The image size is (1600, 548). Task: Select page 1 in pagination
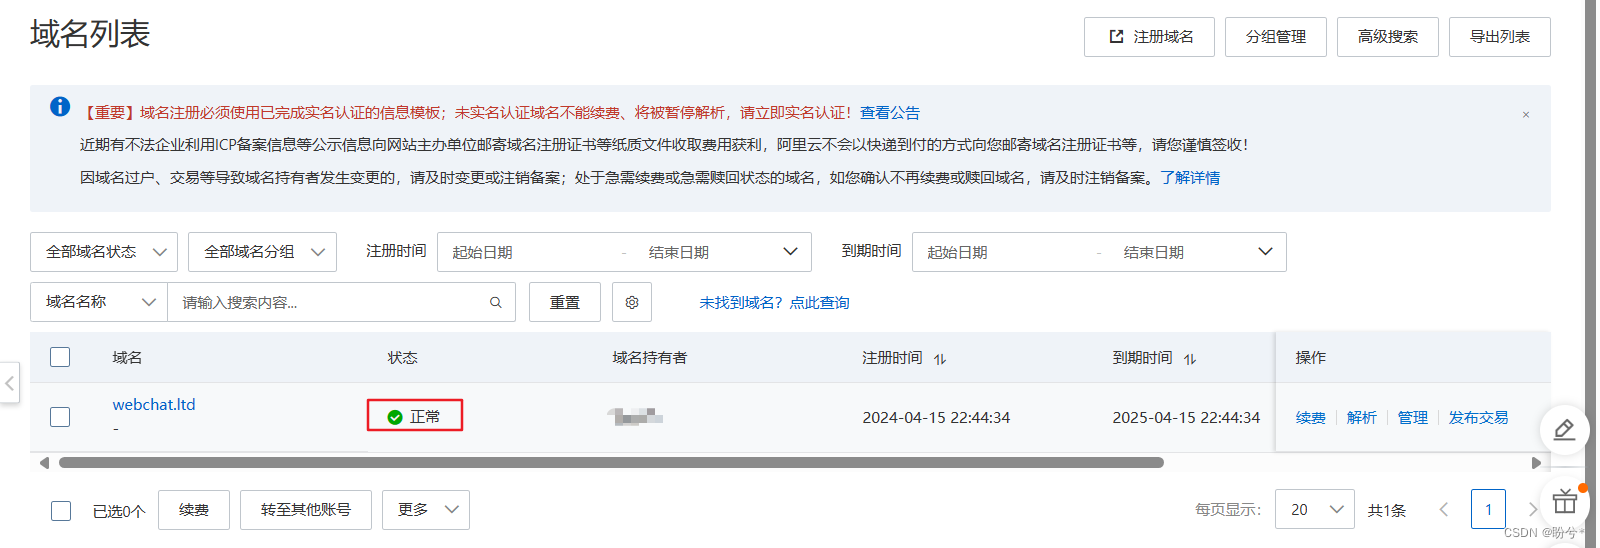click(x=1488, y=510)
